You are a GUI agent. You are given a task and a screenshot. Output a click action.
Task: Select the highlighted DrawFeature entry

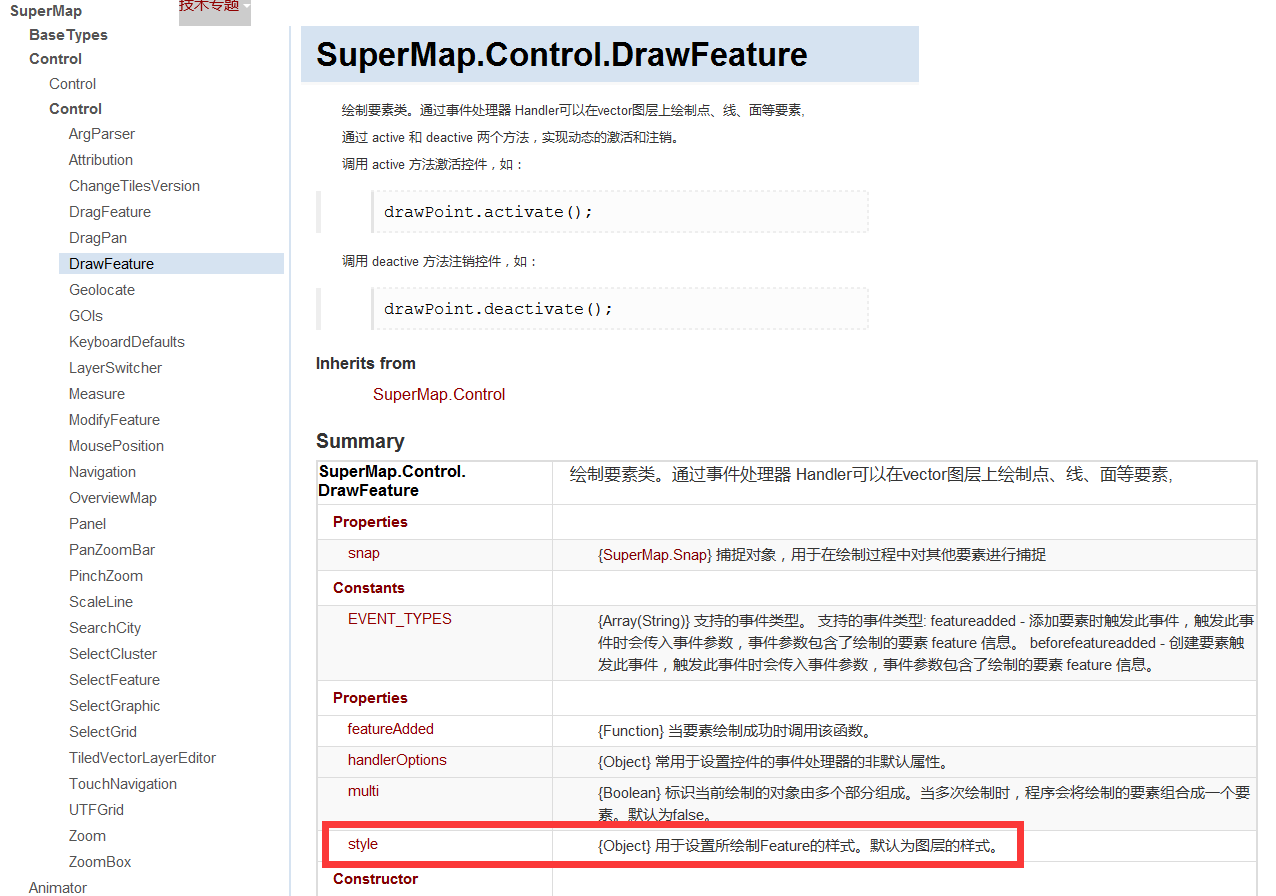[171, 264]
